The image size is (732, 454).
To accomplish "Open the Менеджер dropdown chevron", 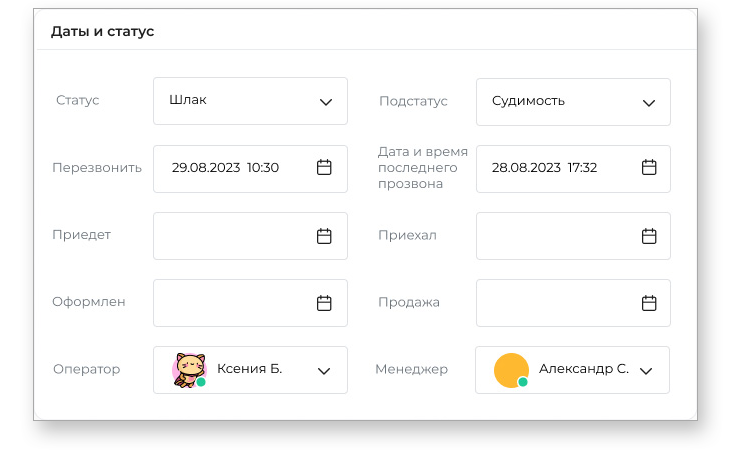I will tap(646, 371).
